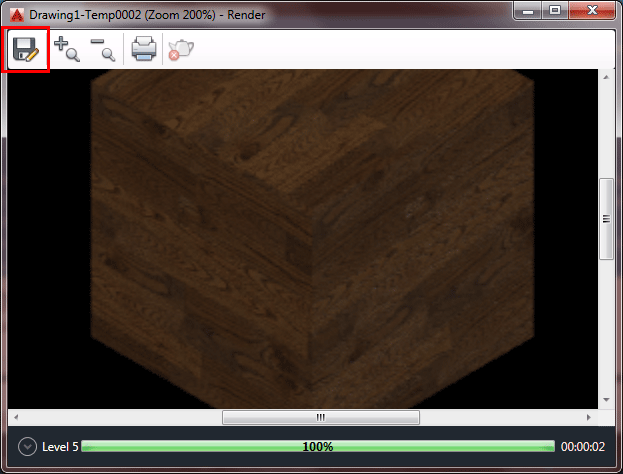Viewport: 623px width, 474px height.
Task: Close the Render window
Action: (592, 10)
